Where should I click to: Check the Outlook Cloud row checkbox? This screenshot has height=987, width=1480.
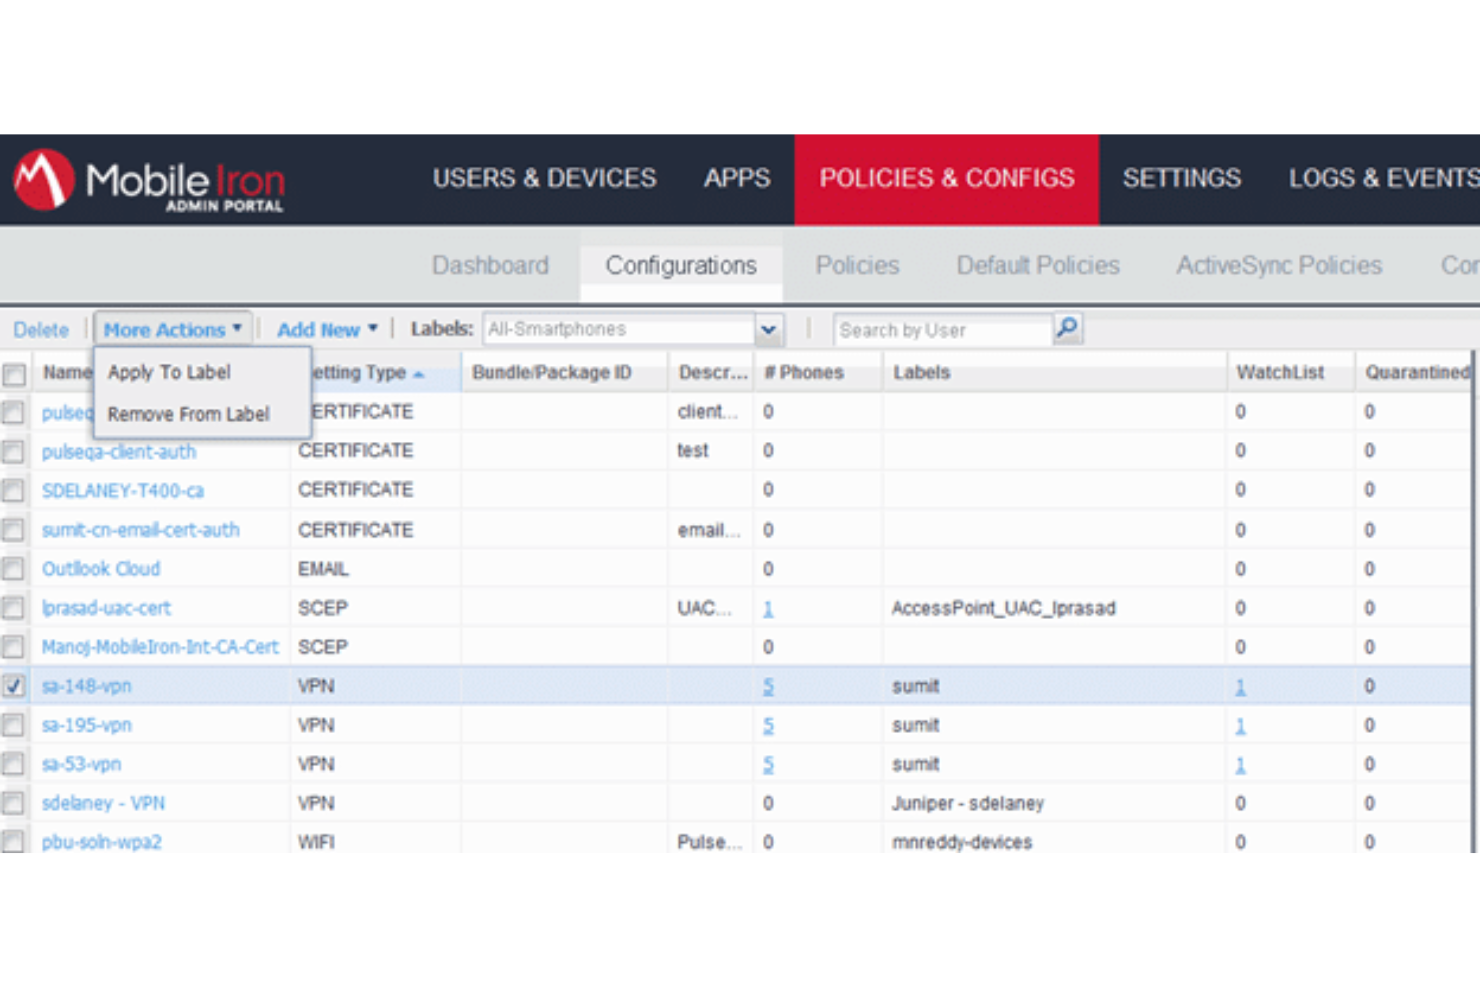click(x=14, y=568)
